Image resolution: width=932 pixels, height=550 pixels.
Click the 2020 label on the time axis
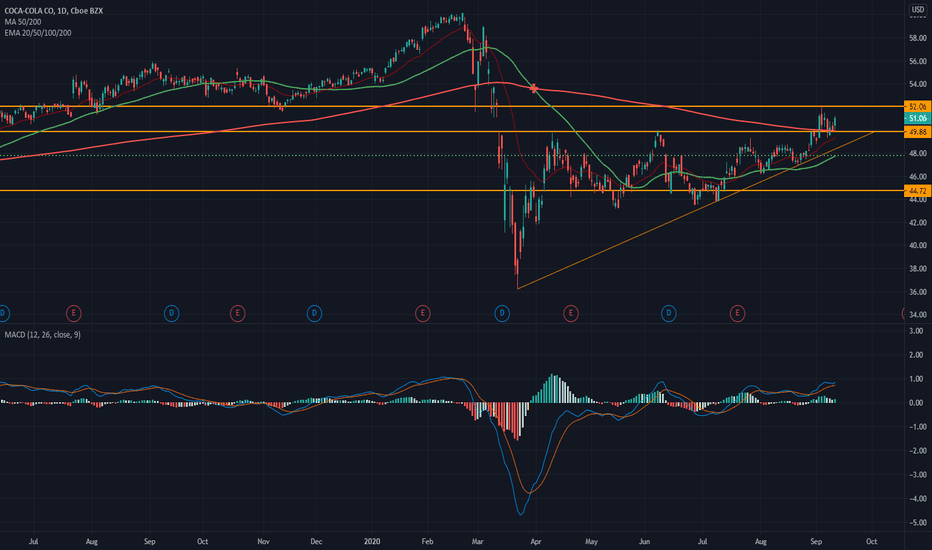(x=372, y=542)
